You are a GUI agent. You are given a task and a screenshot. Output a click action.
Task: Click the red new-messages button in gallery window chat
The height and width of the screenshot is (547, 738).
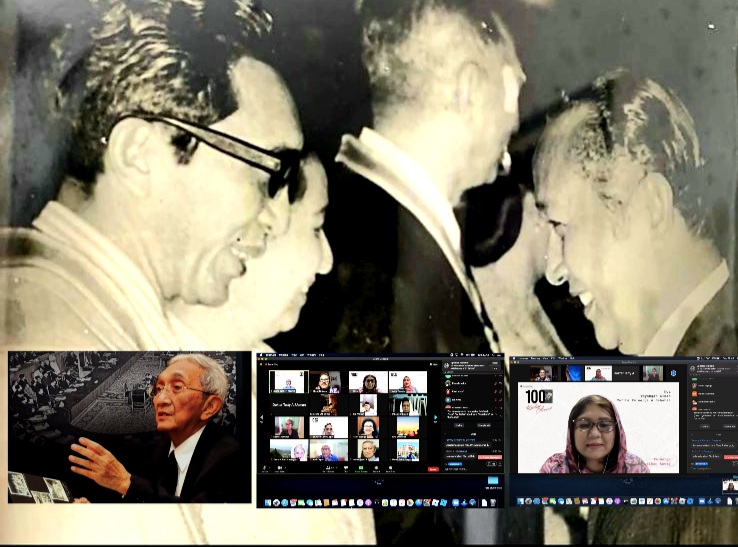click(x=490, y=457)
